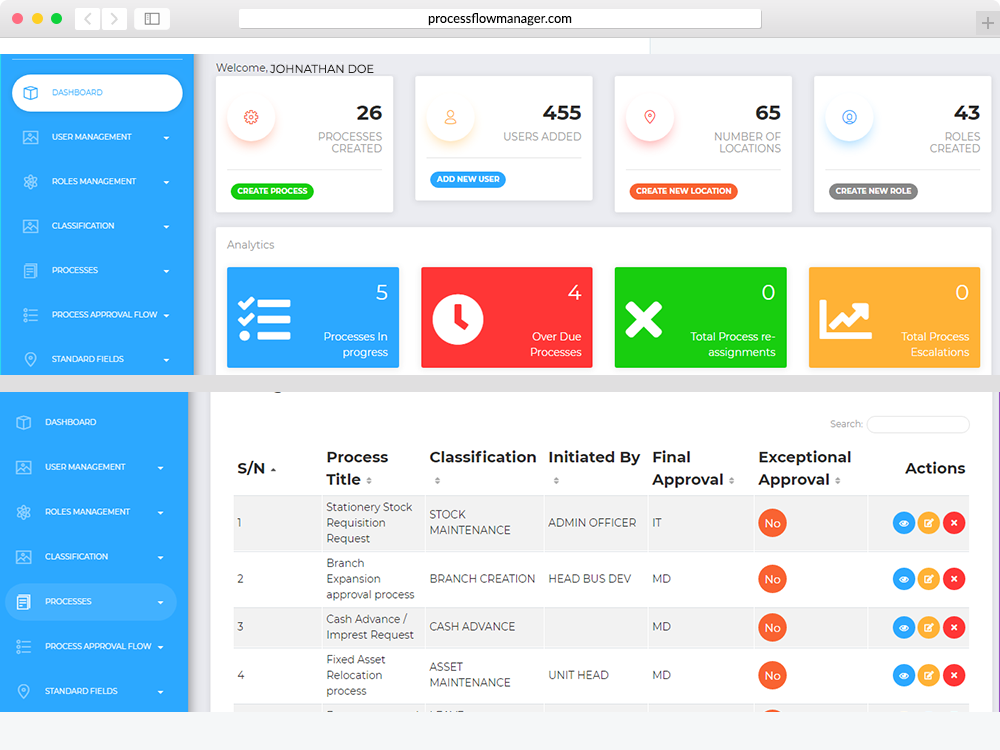Click Roles Management flower icon in top sidebar
Image resolution: width=1000 pixels, height=750 pixels.
(x=31, y=182)
